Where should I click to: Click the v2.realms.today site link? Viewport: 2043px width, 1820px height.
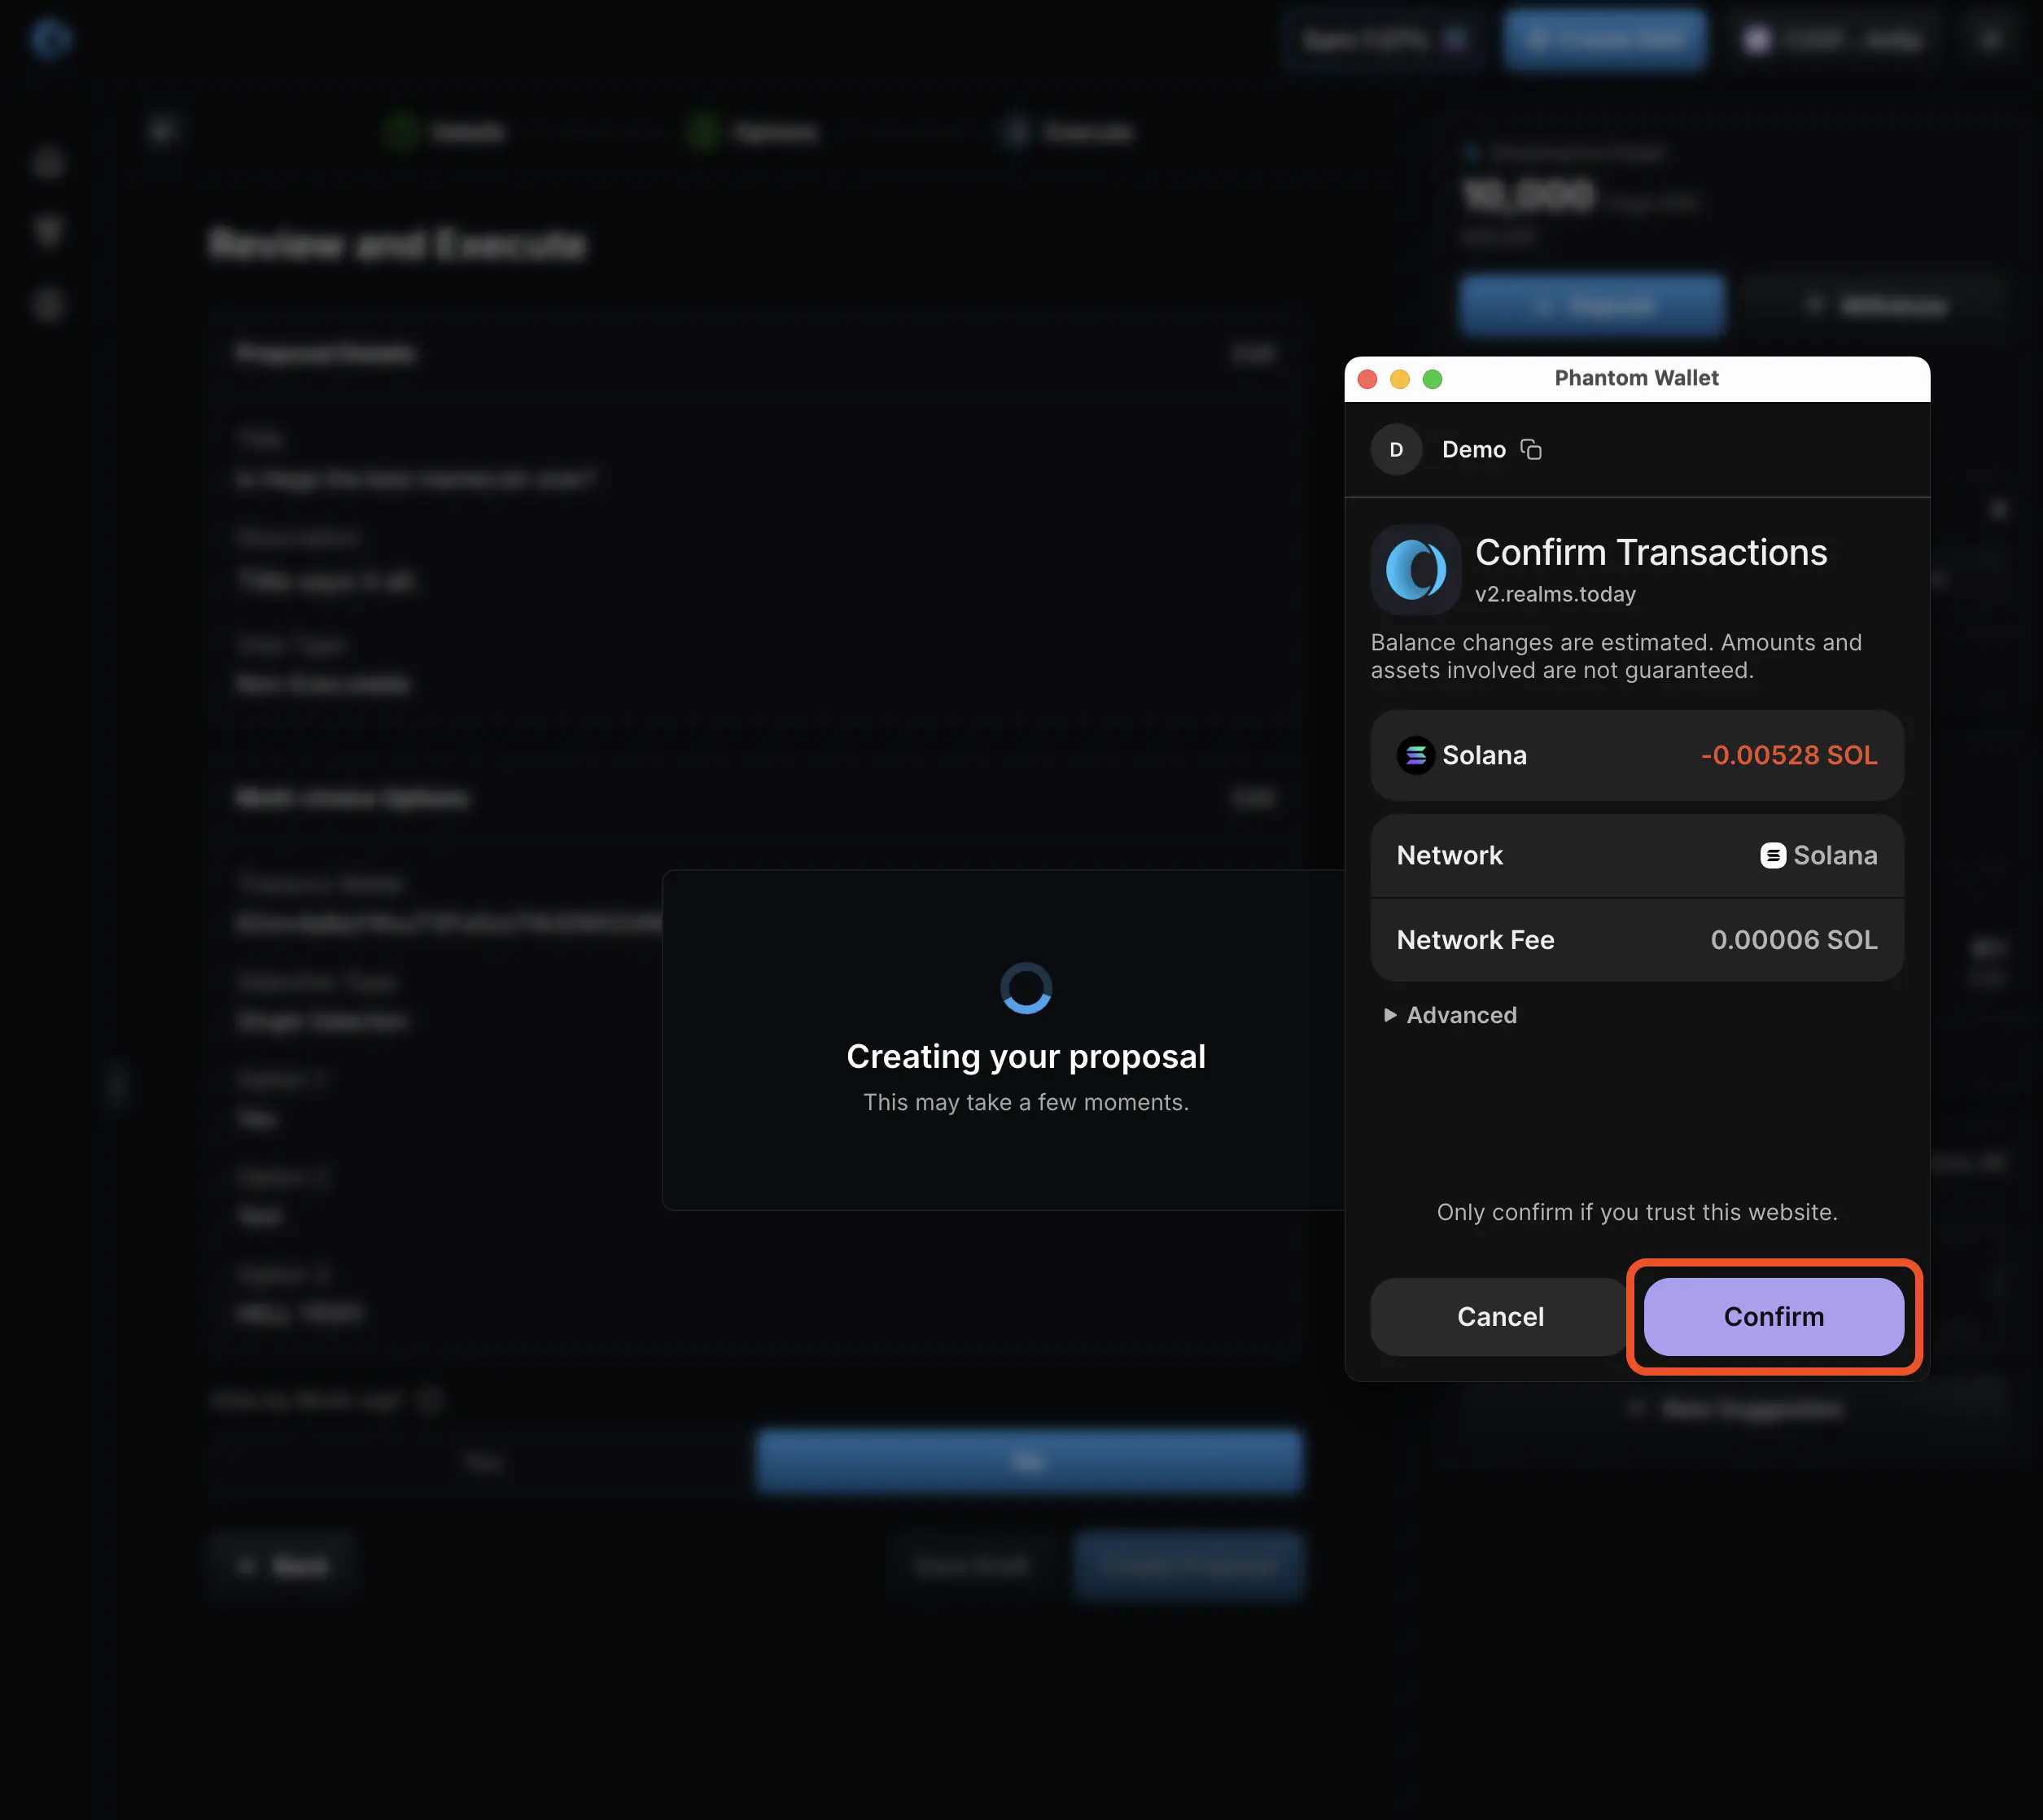[x=1555, y=594]
